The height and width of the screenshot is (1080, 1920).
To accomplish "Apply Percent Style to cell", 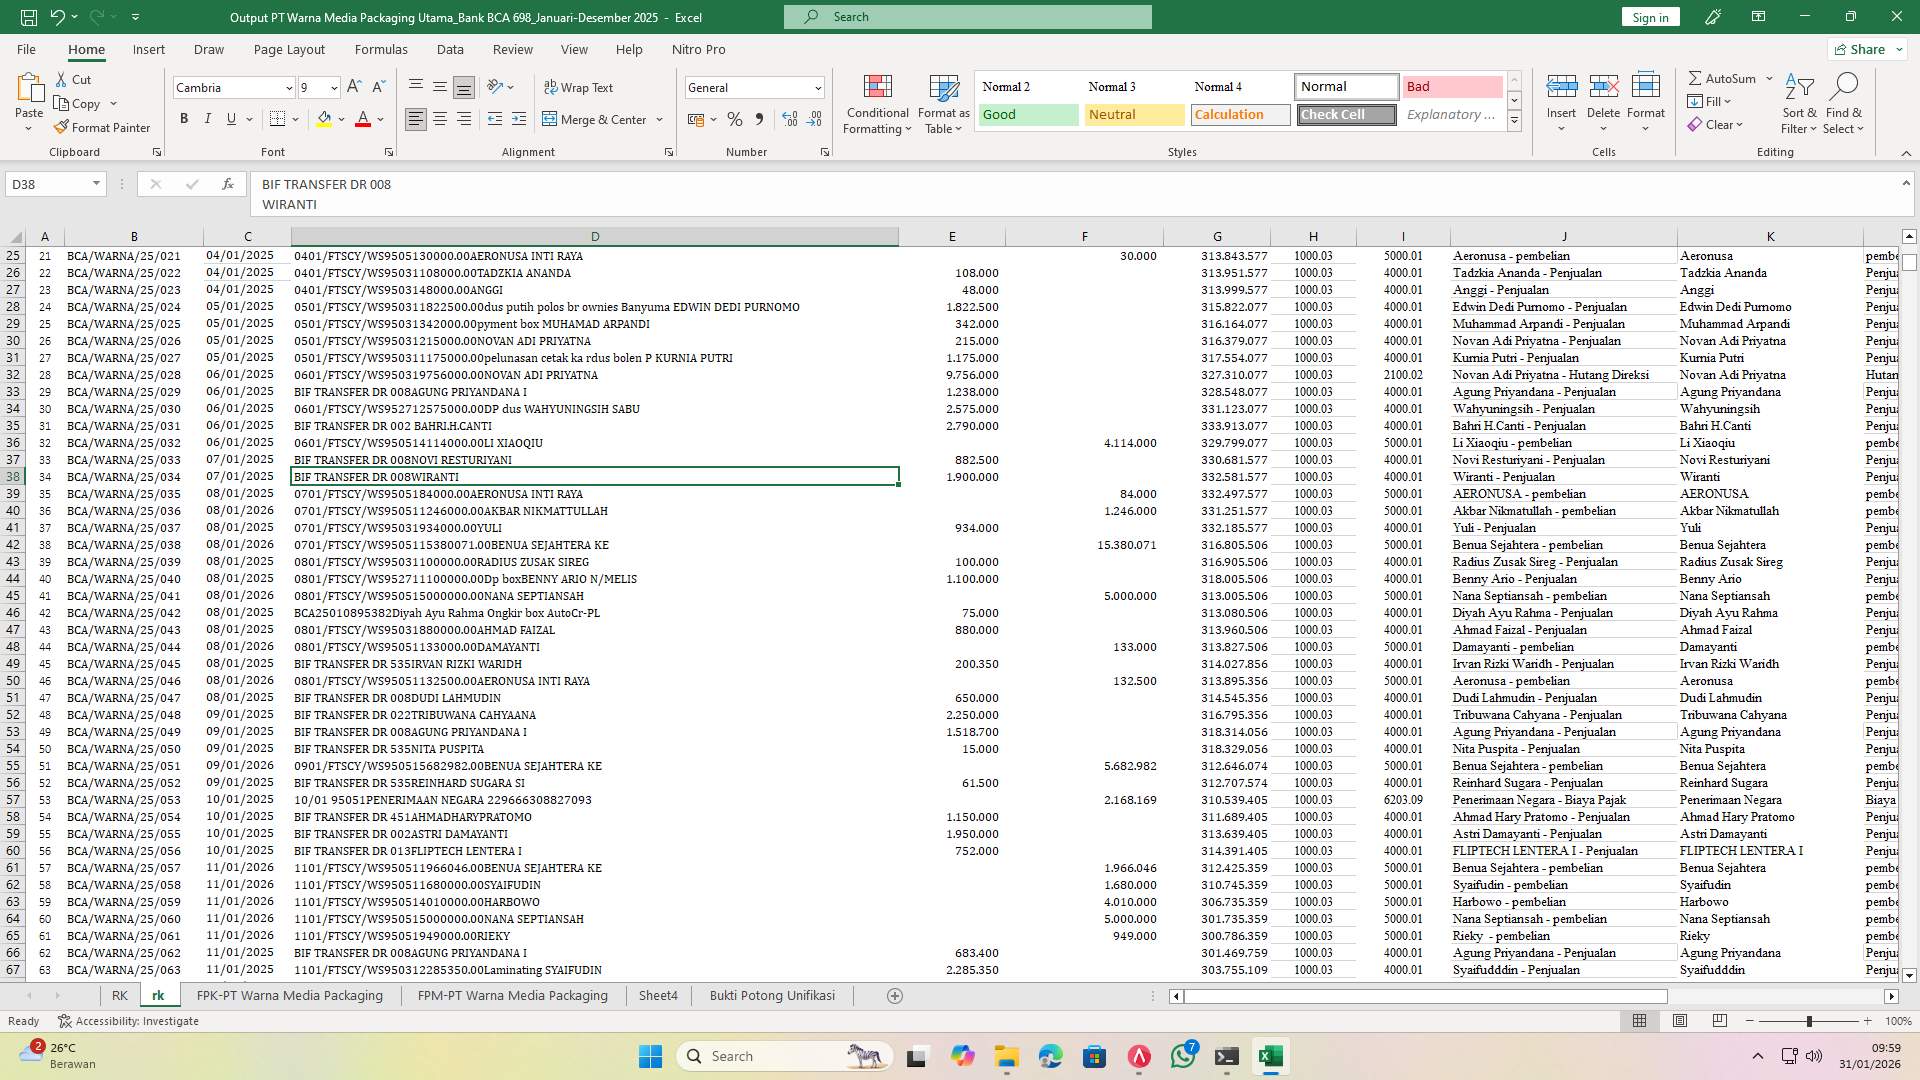I will click(x=735, y=119).
